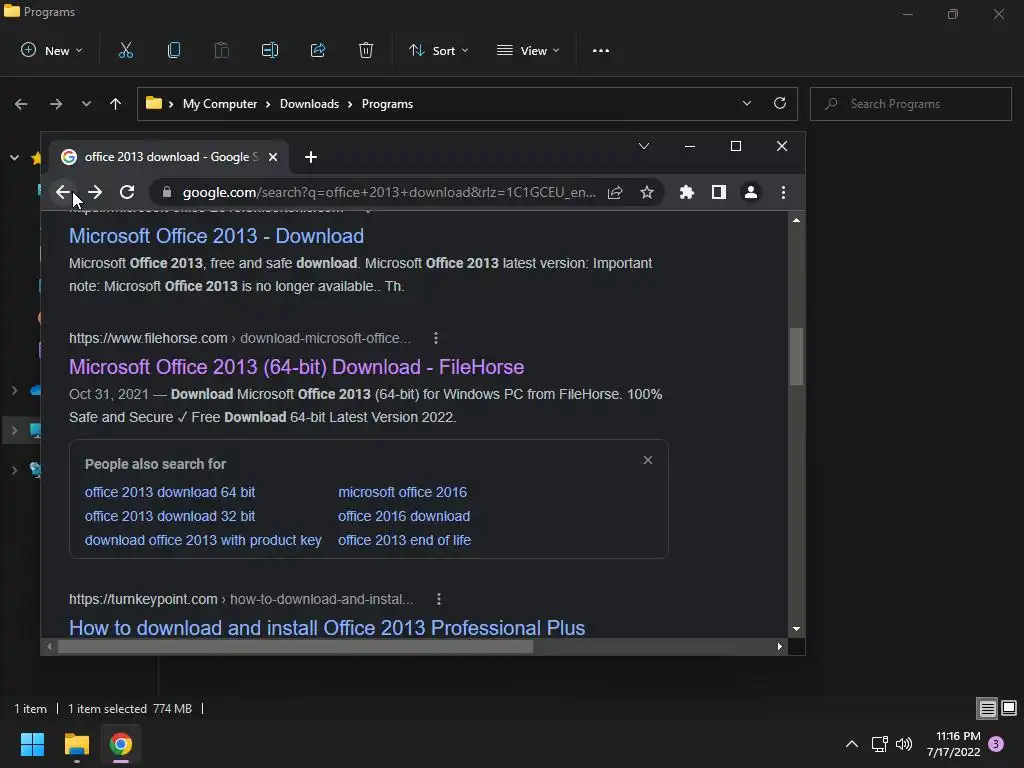Click My Computer in the breadcrumb path
This screenshot has height=768, width=1024.
219,104
